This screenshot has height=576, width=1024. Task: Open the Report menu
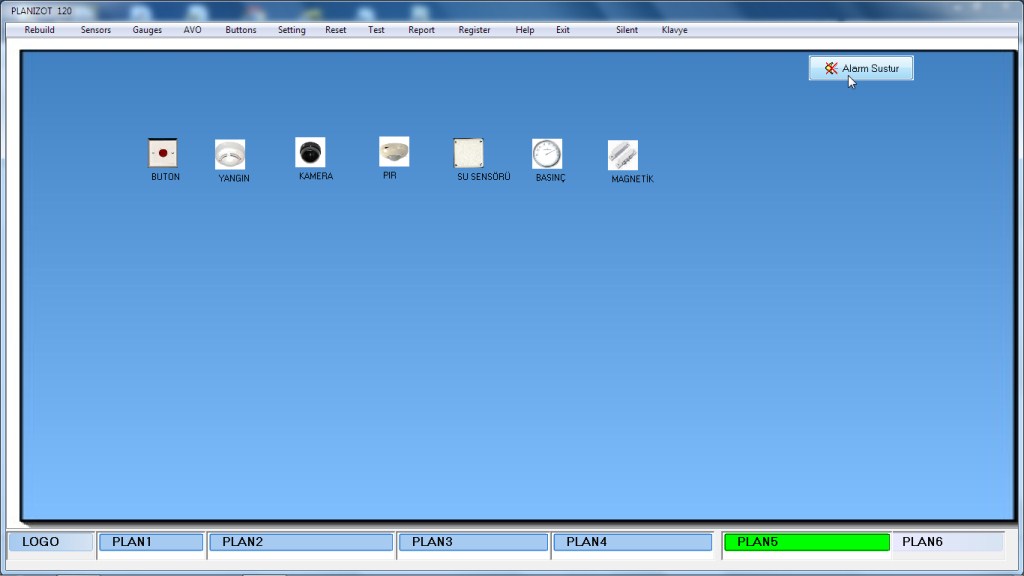pos(421,30)
